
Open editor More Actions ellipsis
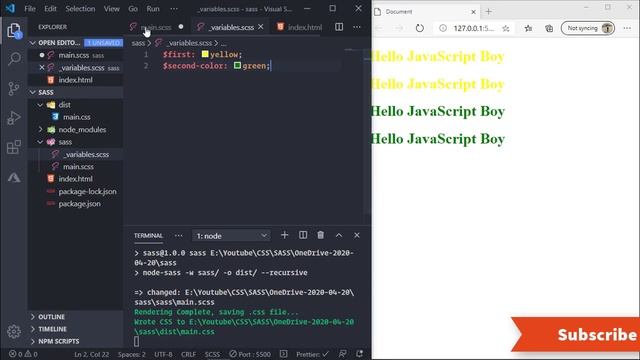pos(357,27)
